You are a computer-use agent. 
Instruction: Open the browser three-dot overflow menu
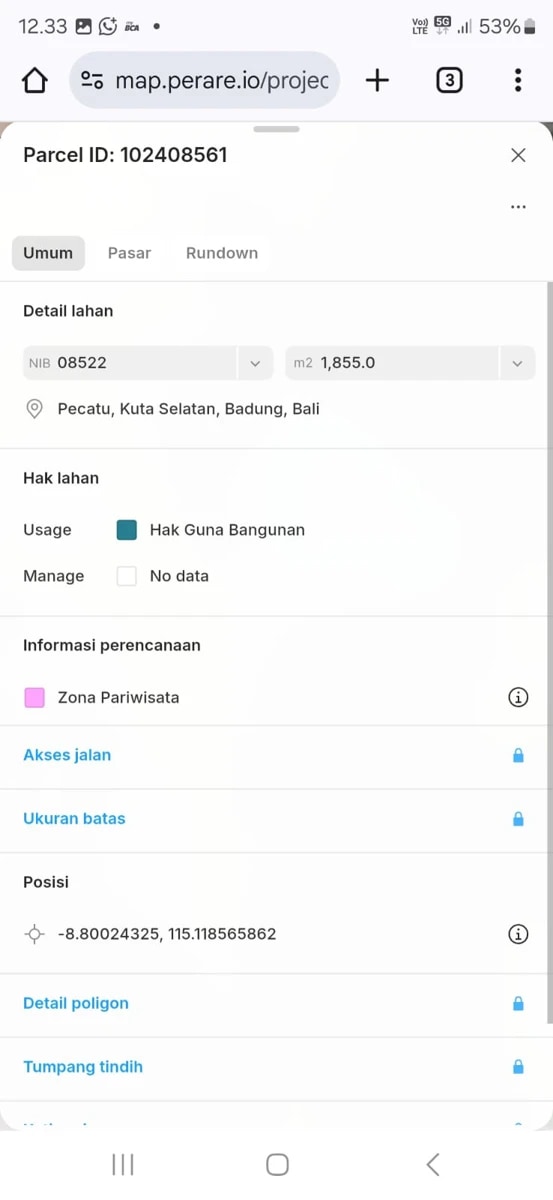click(517, 81)
